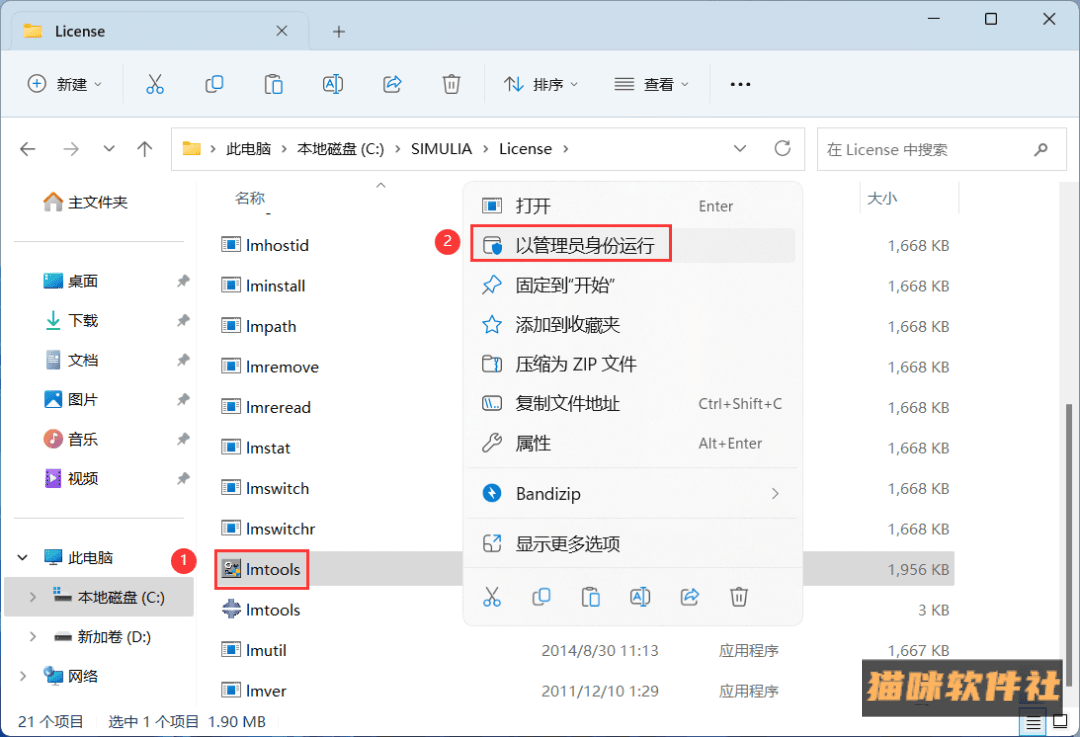Open 桌面 in the sidebar
This screenshot has width=1080, height=737.
tap(71, 281)
